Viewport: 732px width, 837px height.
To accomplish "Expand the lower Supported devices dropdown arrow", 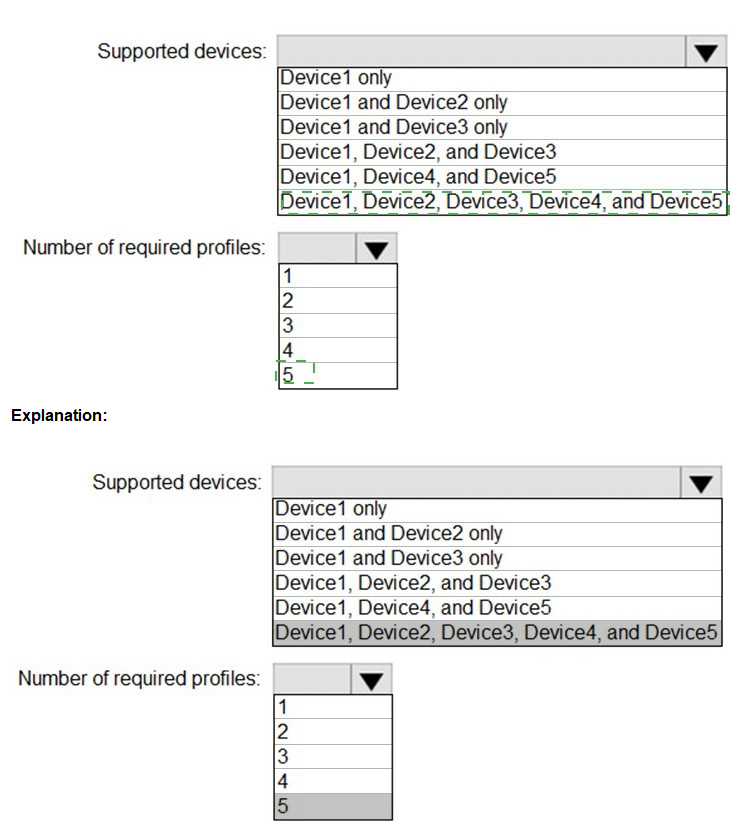I will (x=701, y=484).
